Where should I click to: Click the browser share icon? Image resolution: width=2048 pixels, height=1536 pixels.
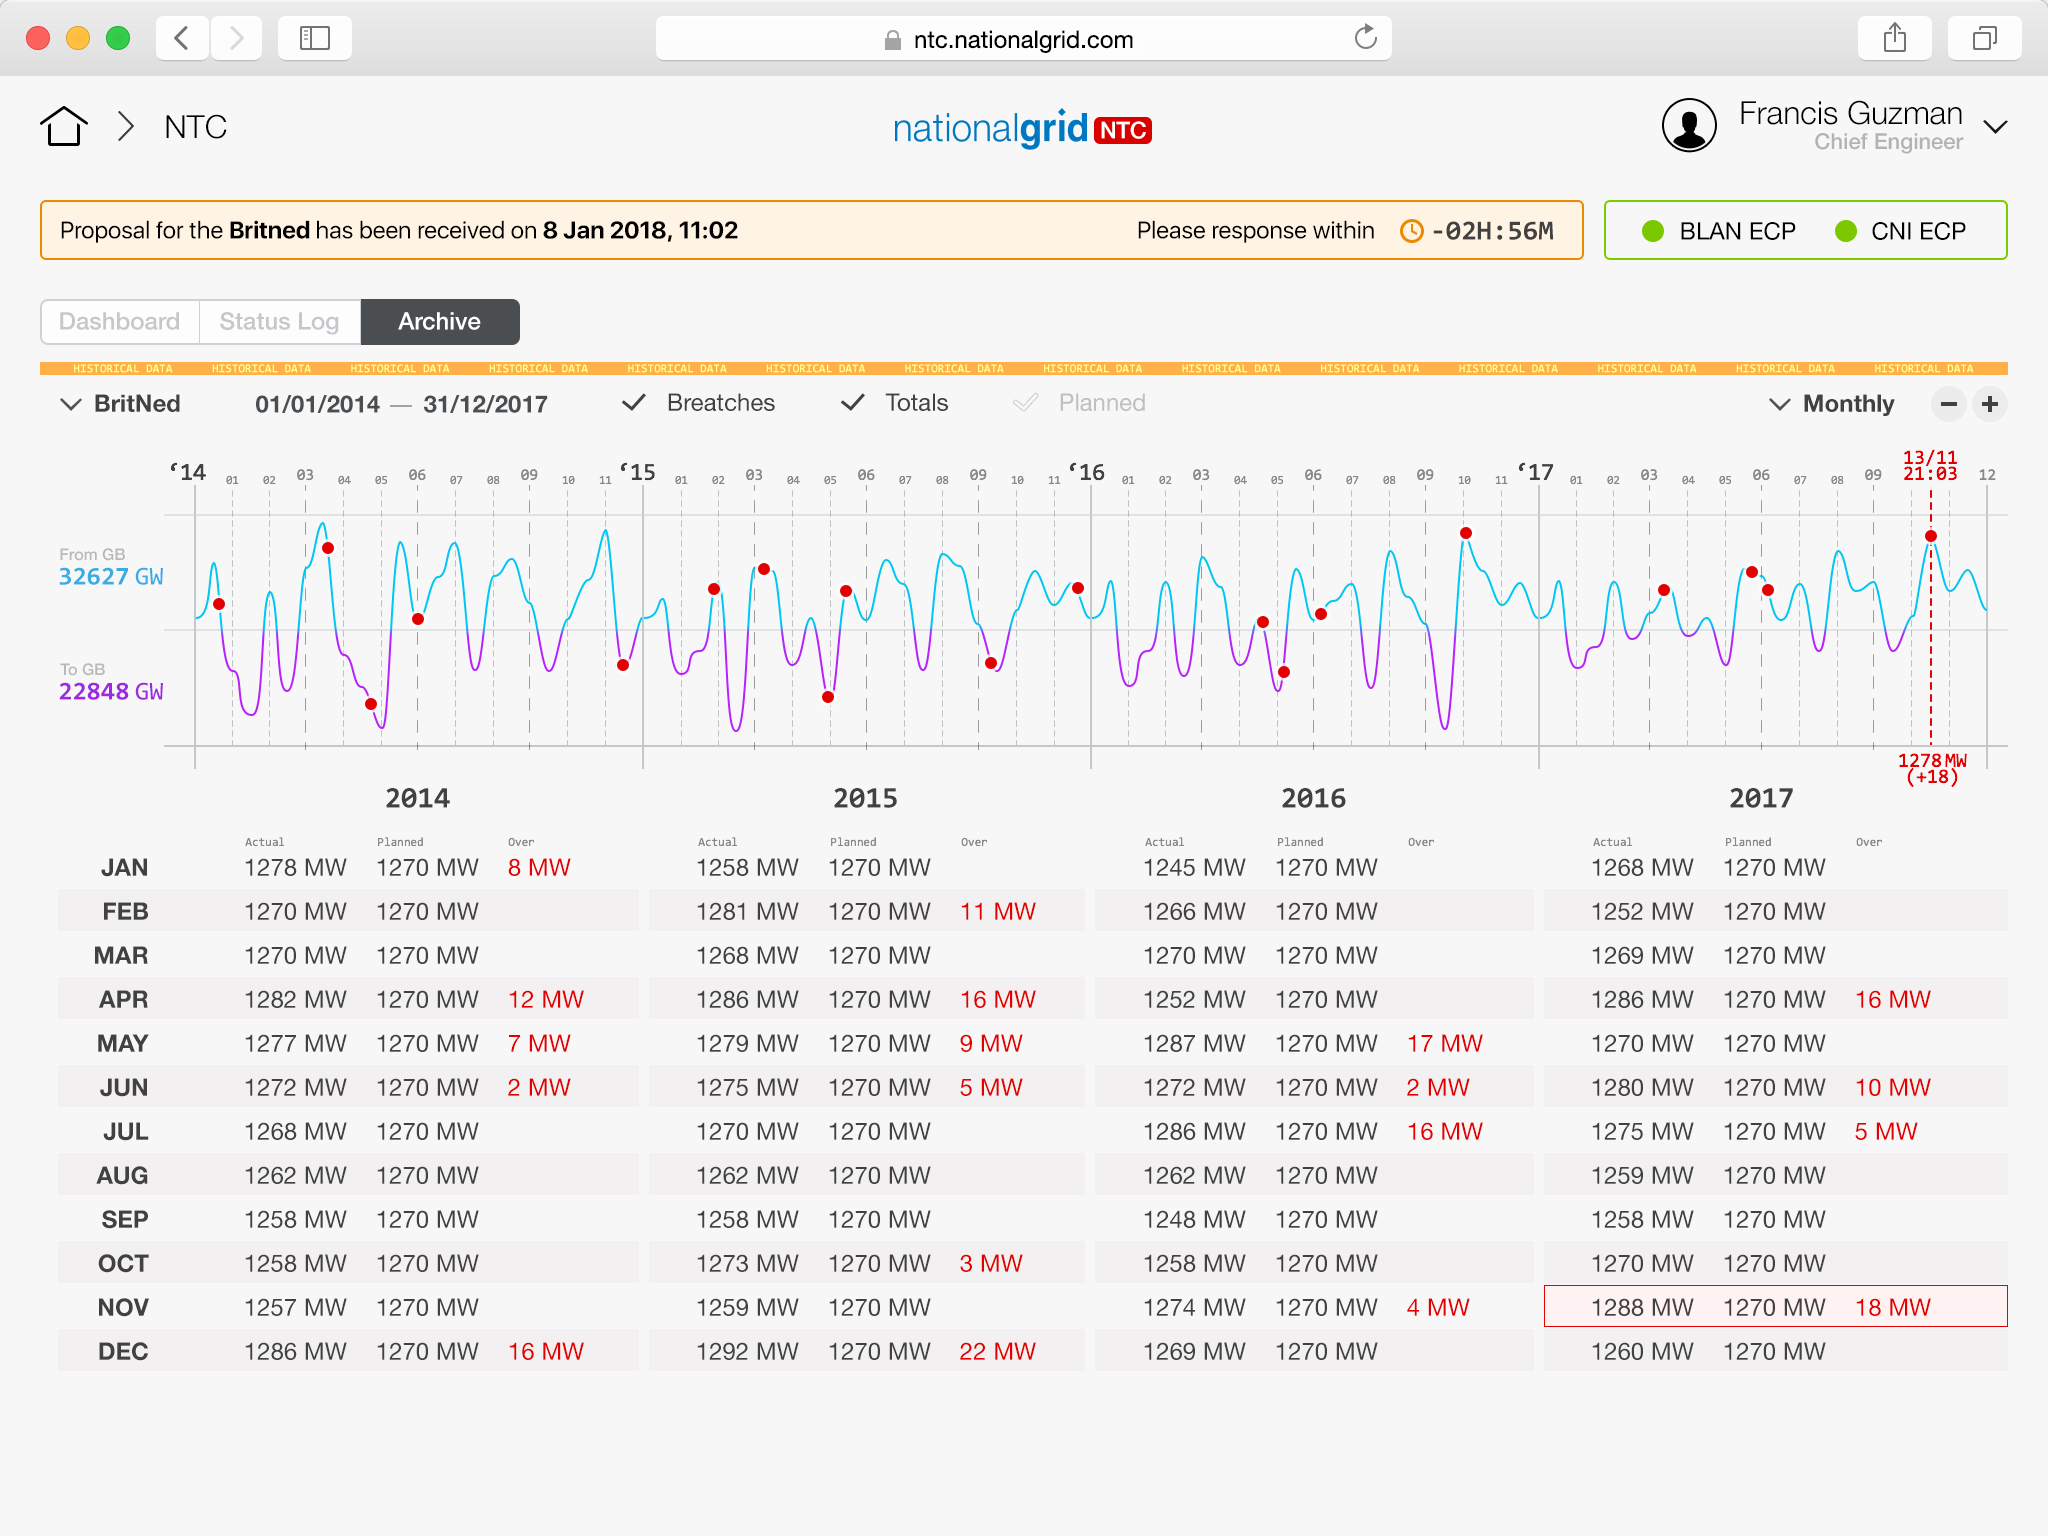[x=1894, y=39]
